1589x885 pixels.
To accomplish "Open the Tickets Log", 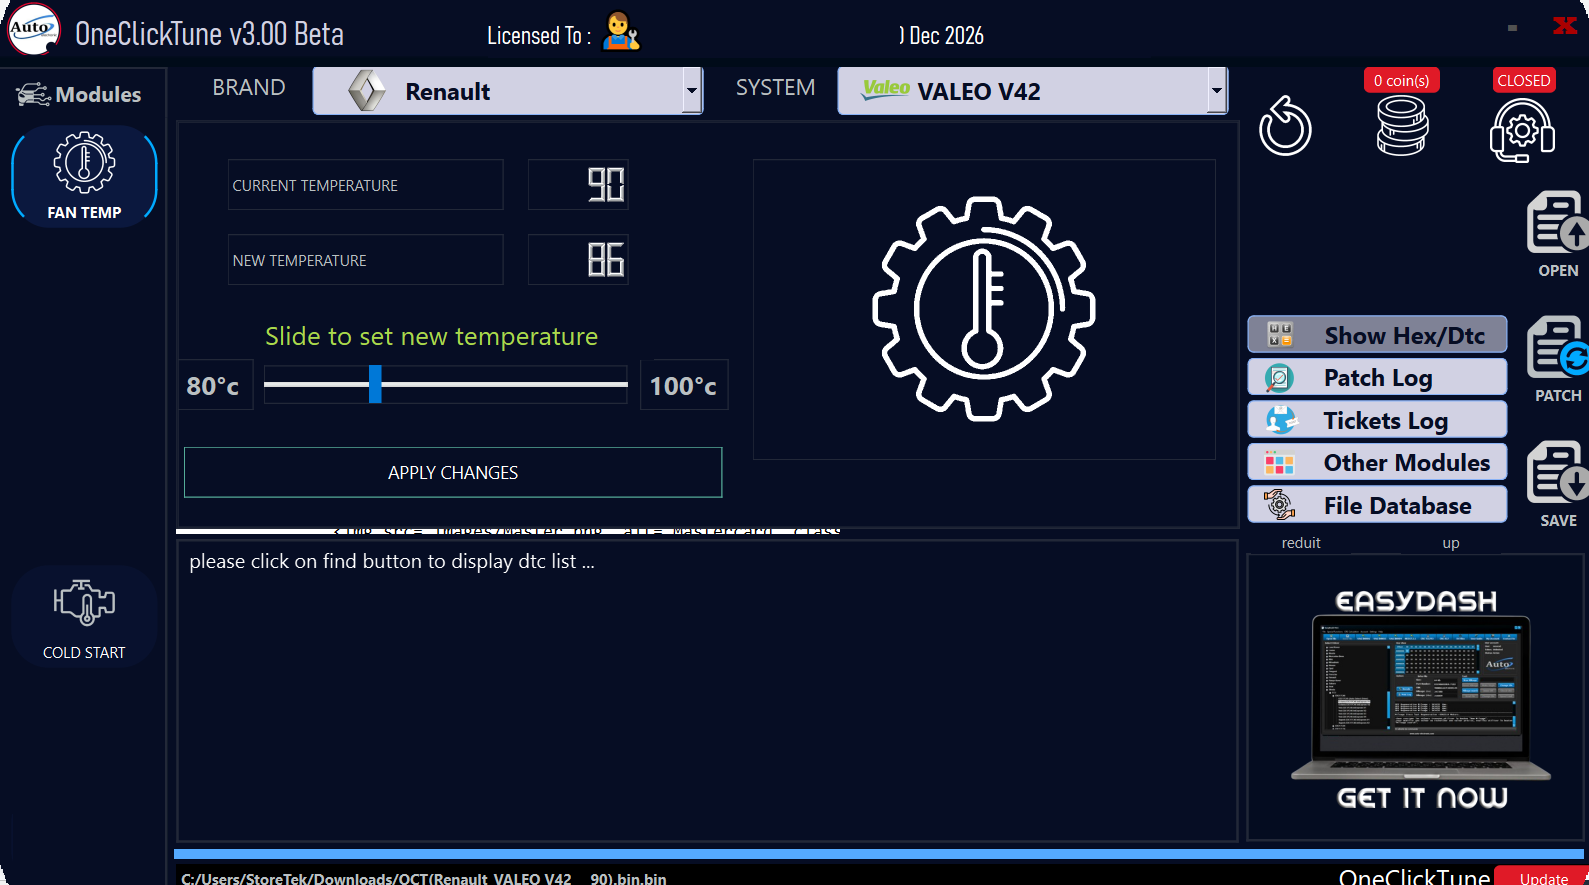I will pos(1377,420).
